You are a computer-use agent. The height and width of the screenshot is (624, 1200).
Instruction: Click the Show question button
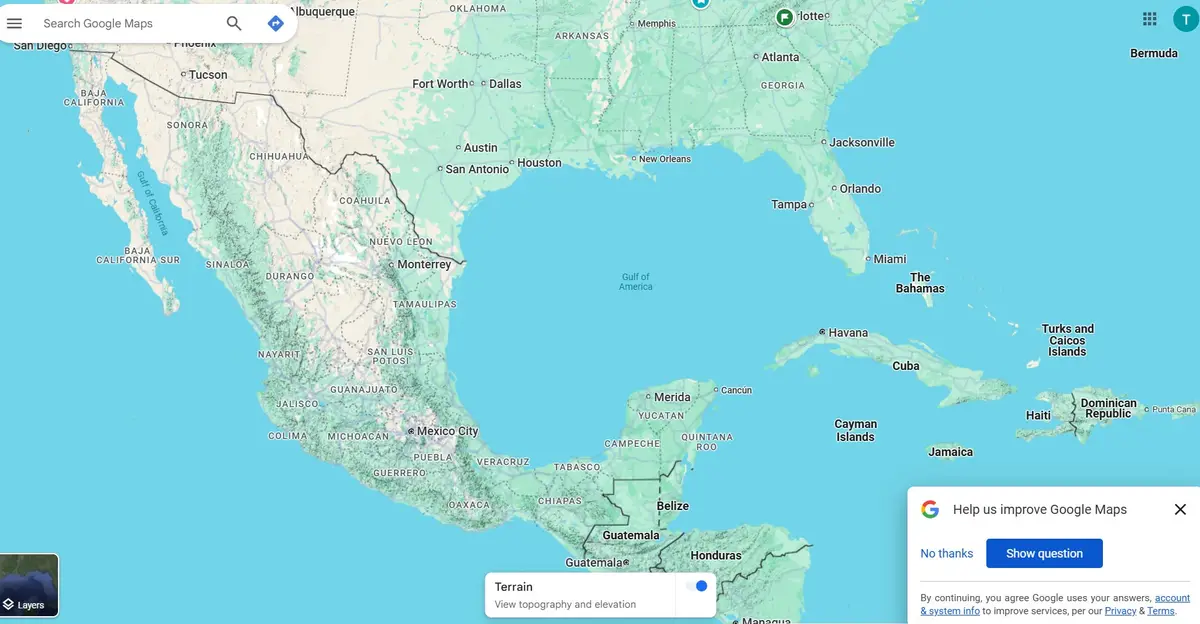click(1044, 553)
